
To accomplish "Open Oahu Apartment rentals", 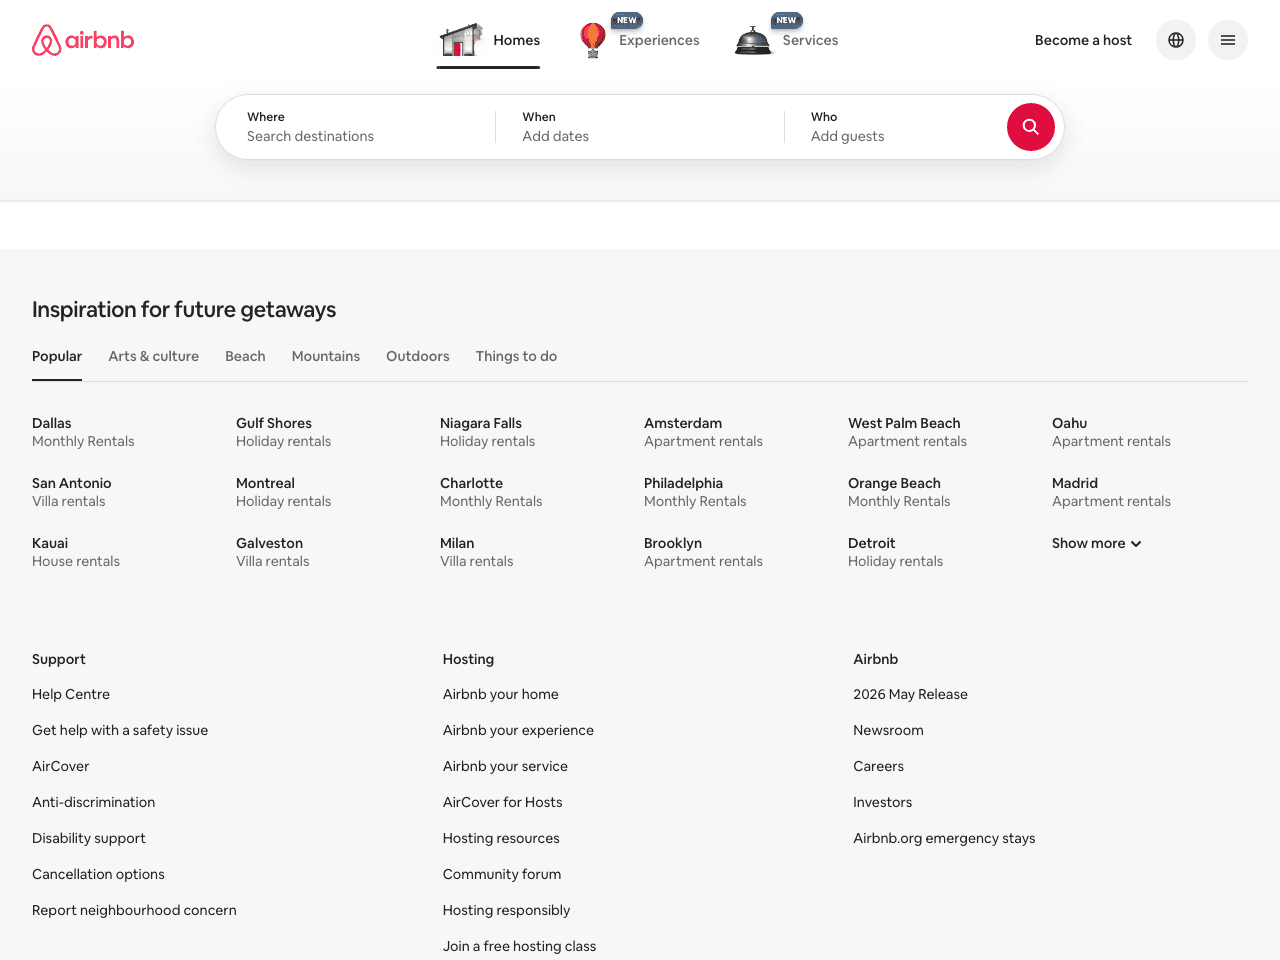I will [1111, 432].
